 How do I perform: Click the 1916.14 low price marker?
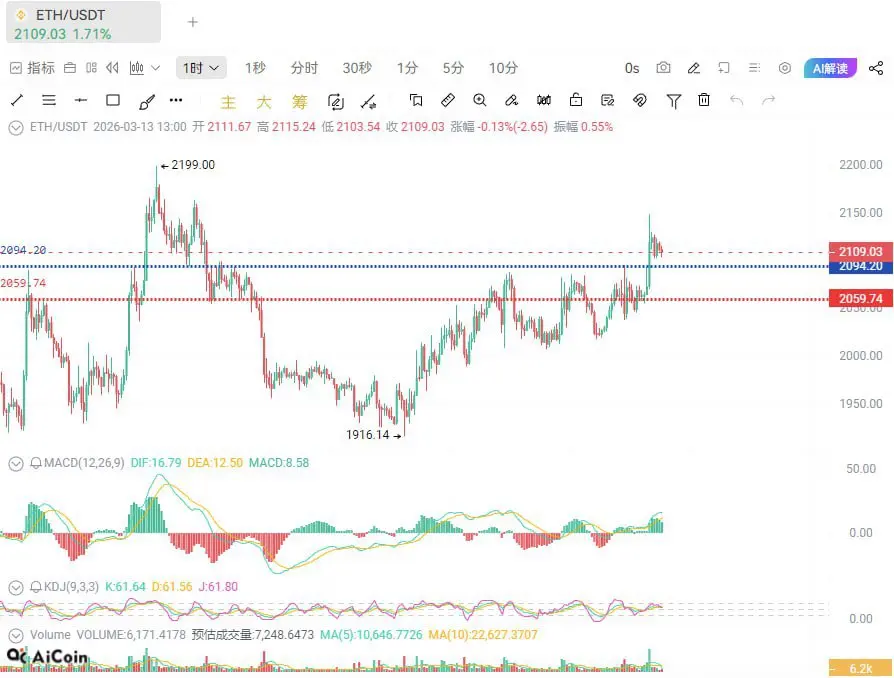tap(373, 435)
